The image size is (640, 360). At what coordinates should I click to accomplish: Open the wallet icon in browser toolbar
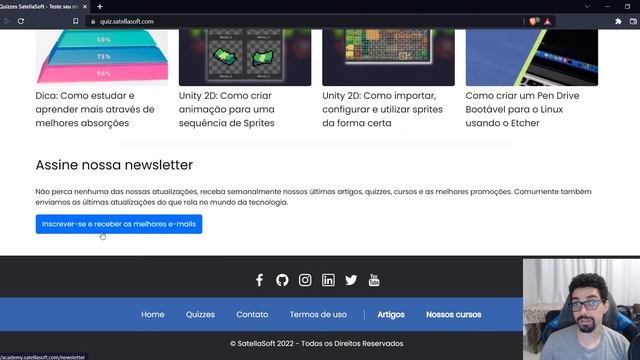(x=633, y=21)
